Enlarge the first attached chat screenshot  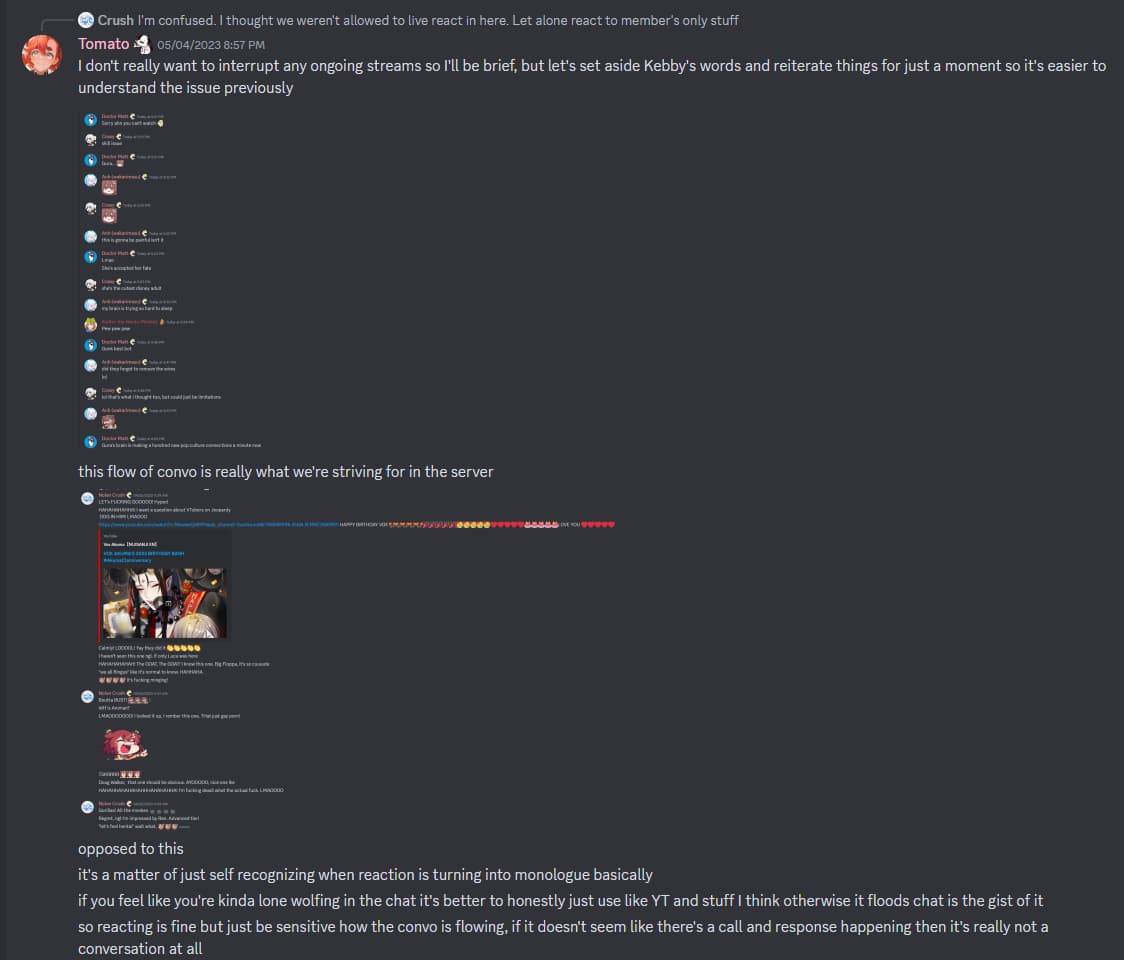tap(172, 280)
